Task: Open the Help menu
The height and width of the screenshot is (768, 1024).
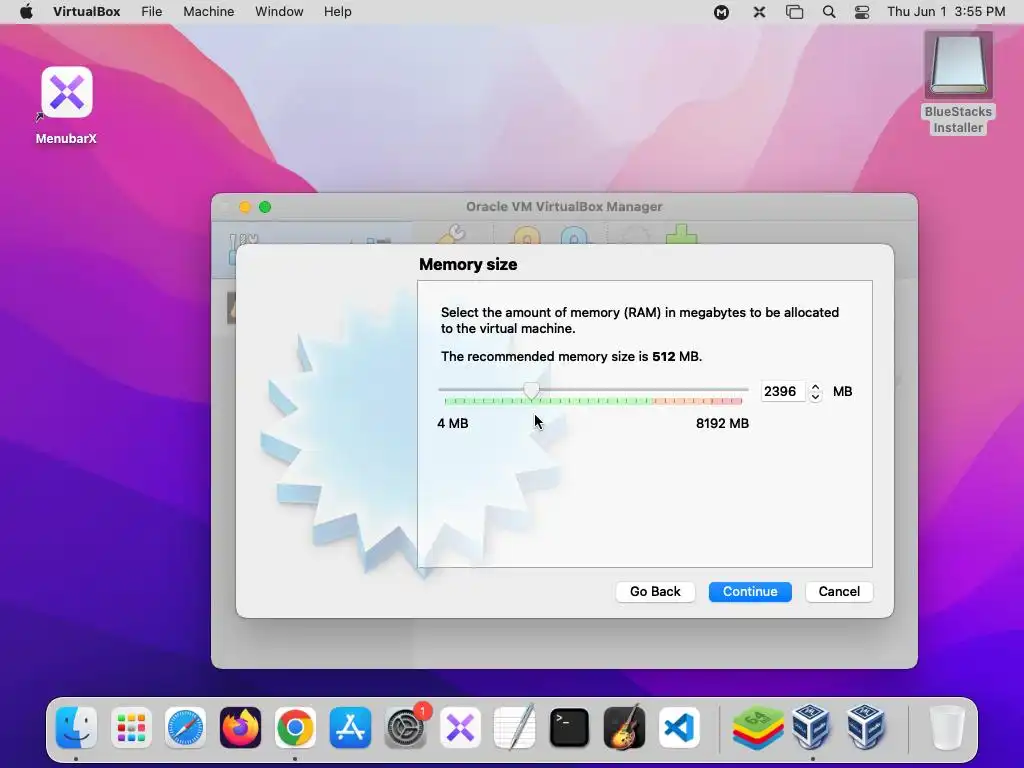Action: tap(338, 12)
